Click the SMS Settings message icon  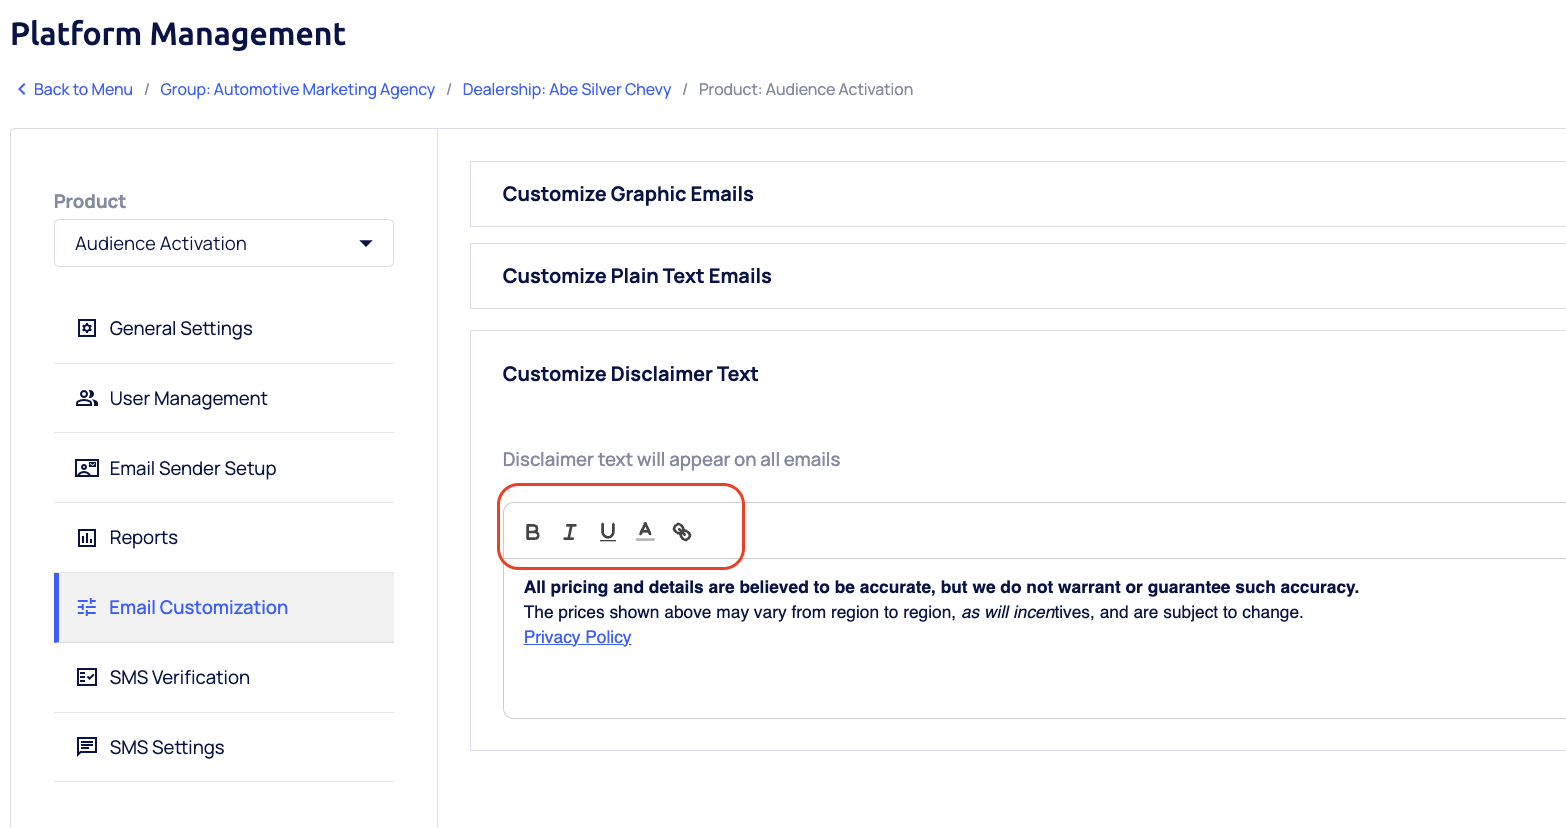point(87,747)
